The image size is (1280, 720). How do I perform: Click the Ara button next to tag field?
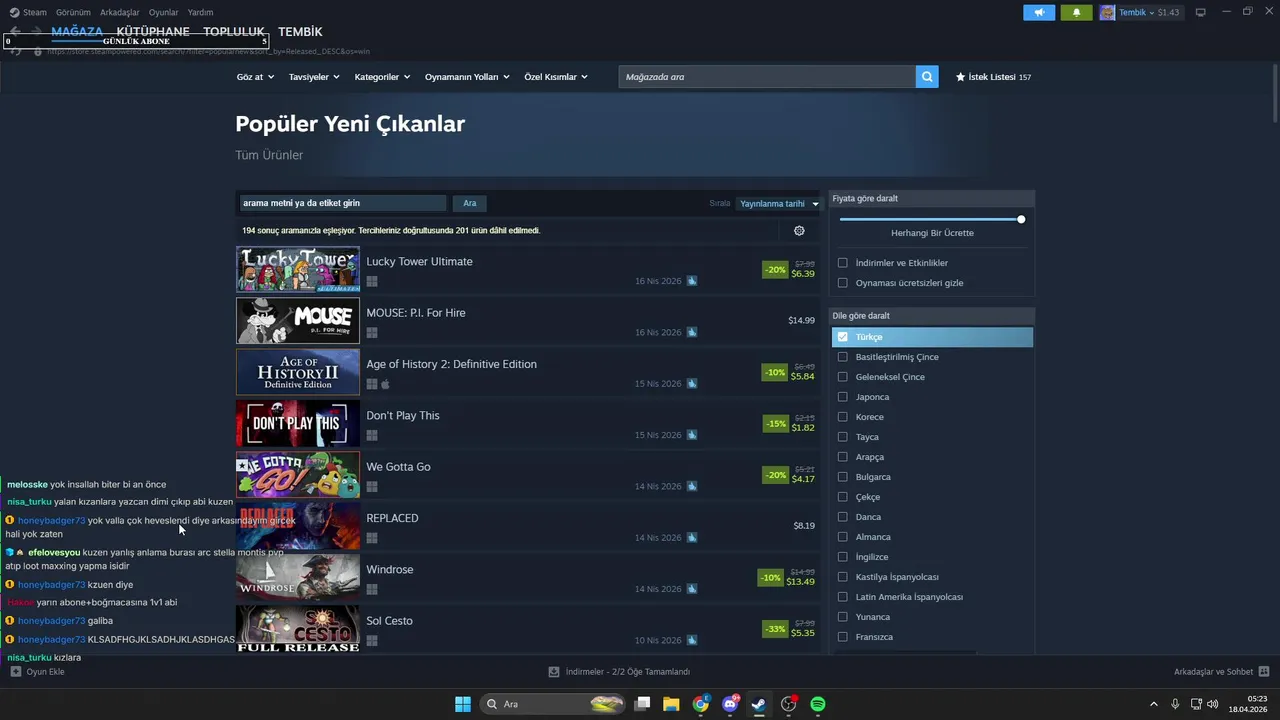470,203
